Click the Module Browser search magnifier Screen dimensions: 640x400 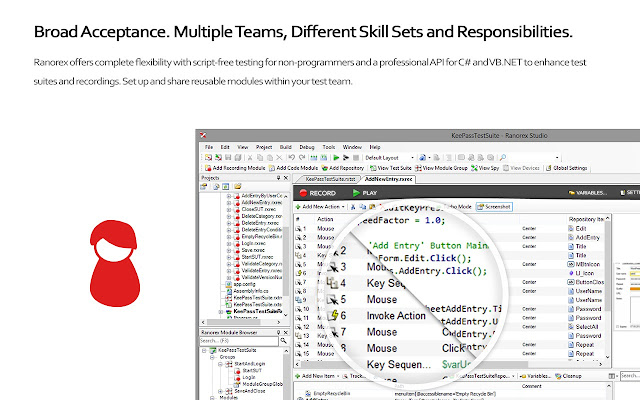[x=283, y=341]
